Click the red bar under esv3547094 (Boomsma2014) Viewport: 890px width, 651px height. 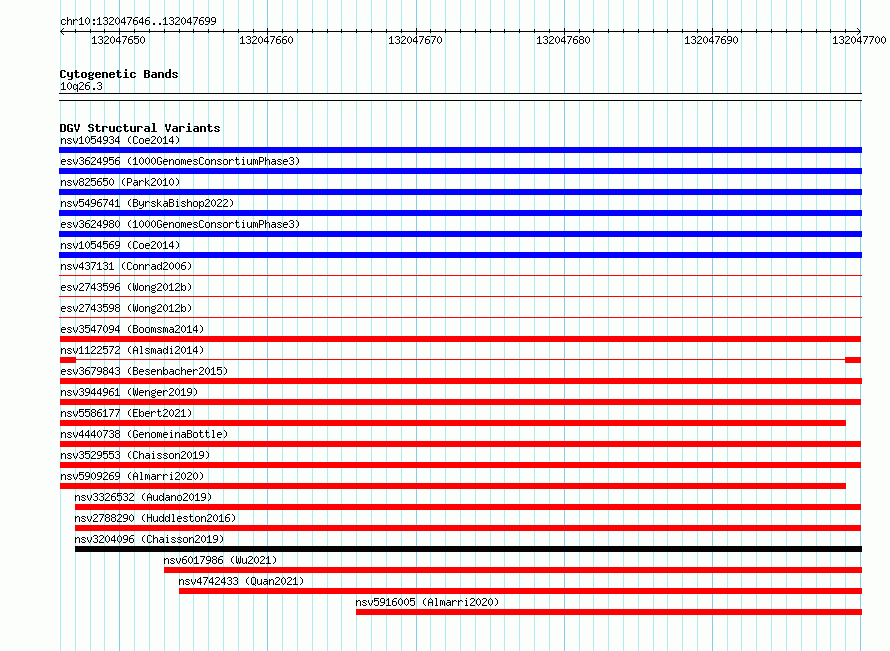click(460, 339)
